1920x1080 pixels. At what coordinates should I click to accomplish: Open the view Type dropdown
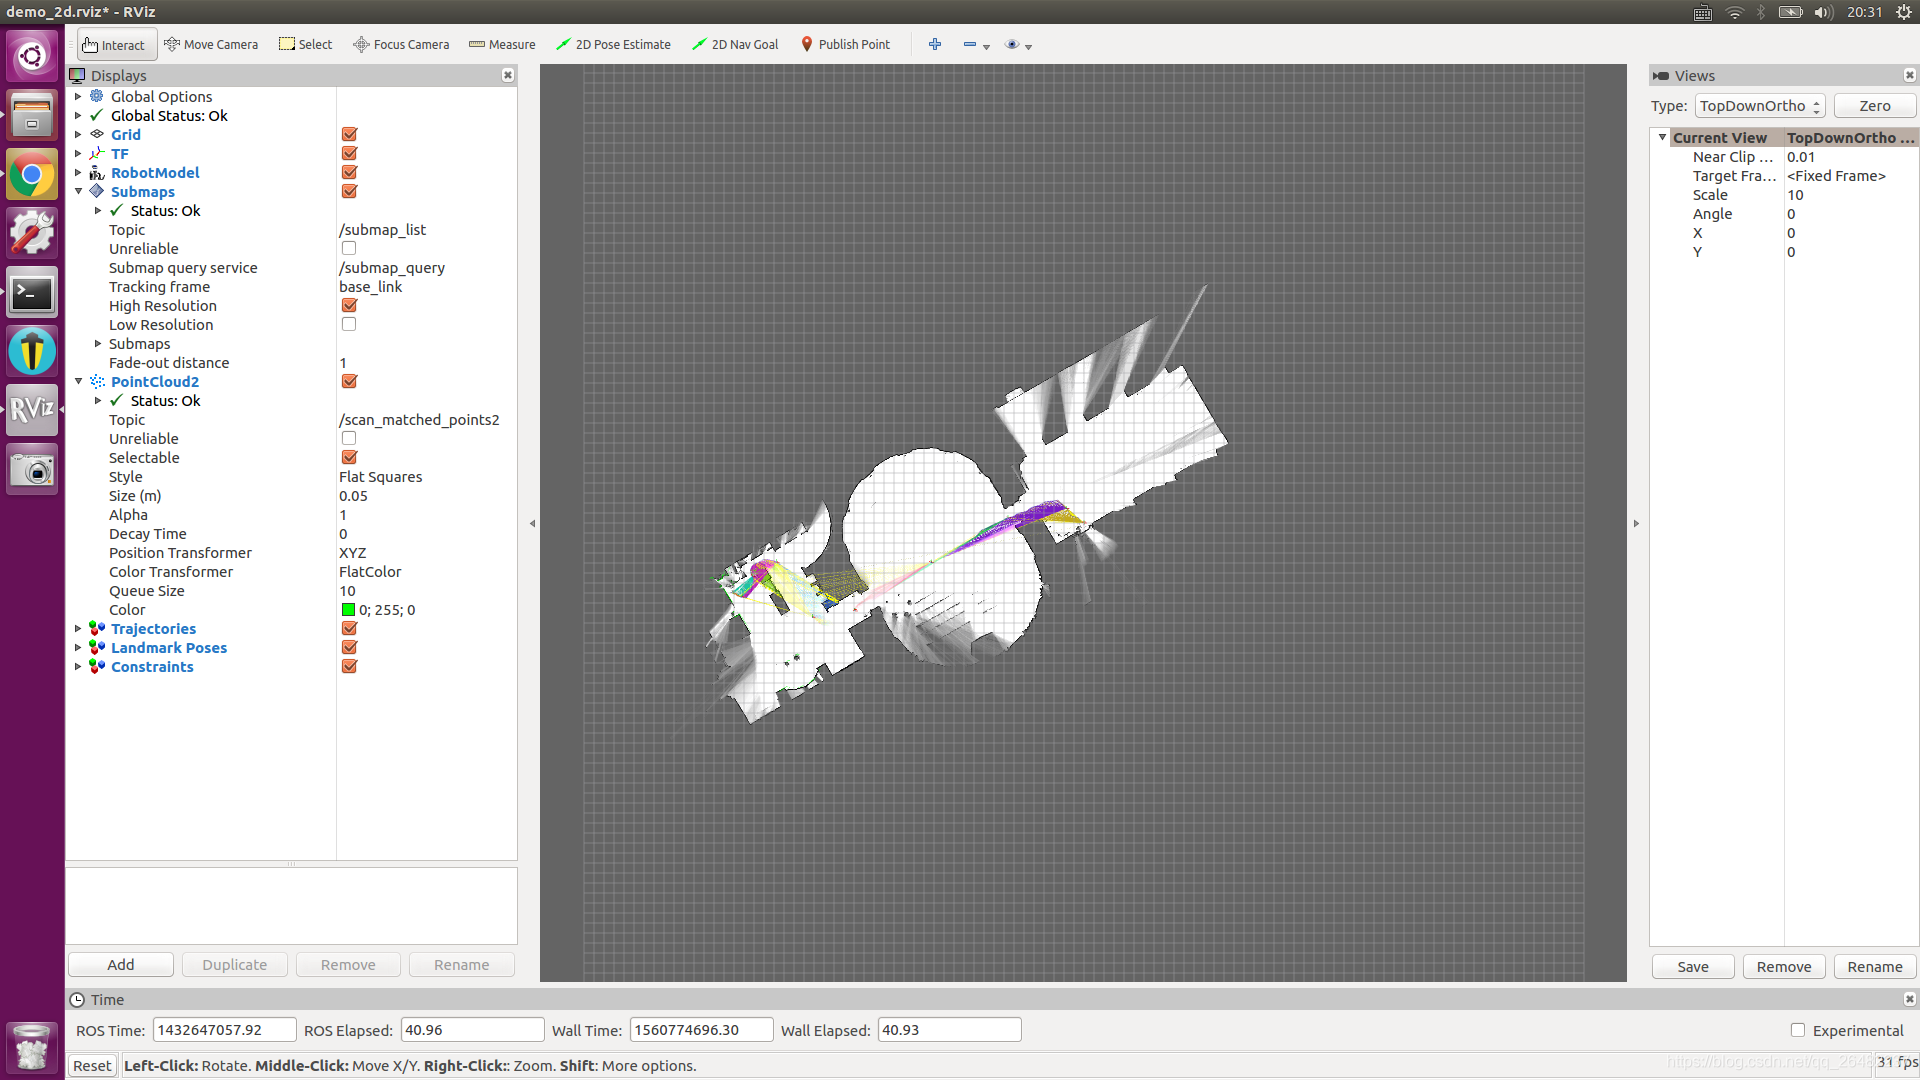coord(1760,106)
